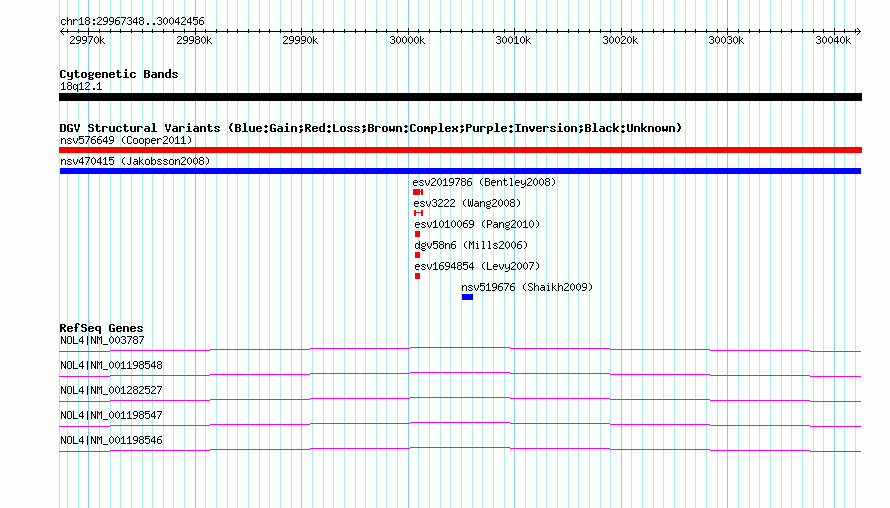Click the 18q12.1 band label
This screenshot has height=508, width=890.
click(x=81, y=86)
